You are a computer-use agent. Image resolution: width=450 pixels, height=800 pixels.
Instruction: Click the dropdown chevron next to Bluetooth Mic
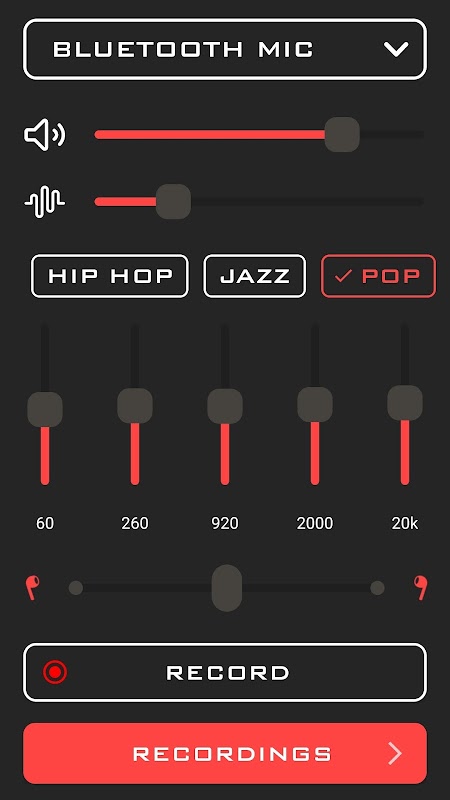pyautogui.click(x=396, y=49)
